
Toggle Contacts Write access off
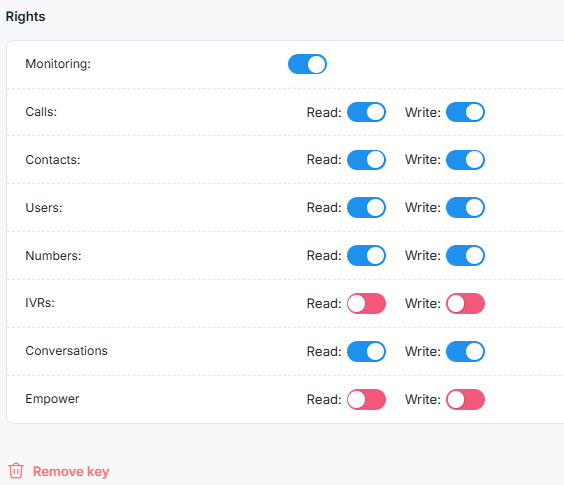point(465,160)
